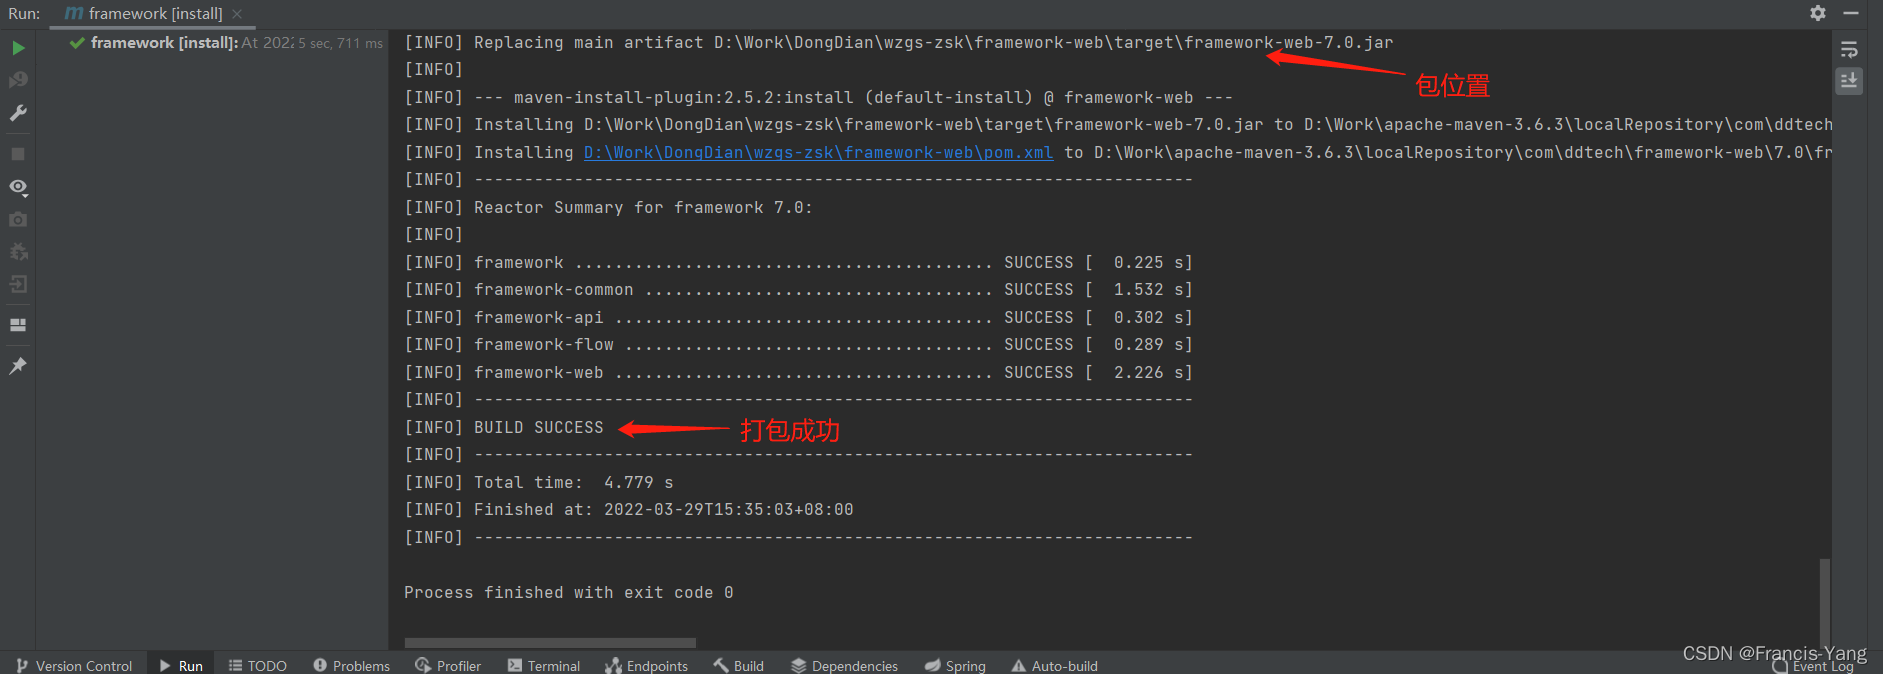Click 'Reactor Summary for framework 7.0:' line
The image size is (1883, 674).
click(608, 207)
